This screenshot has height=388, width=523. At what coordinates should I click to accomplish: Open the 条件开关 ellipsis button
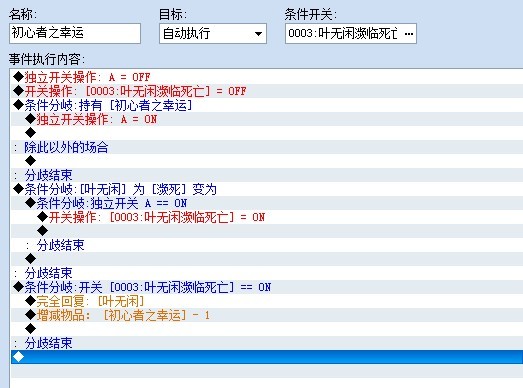coord(409,34)
